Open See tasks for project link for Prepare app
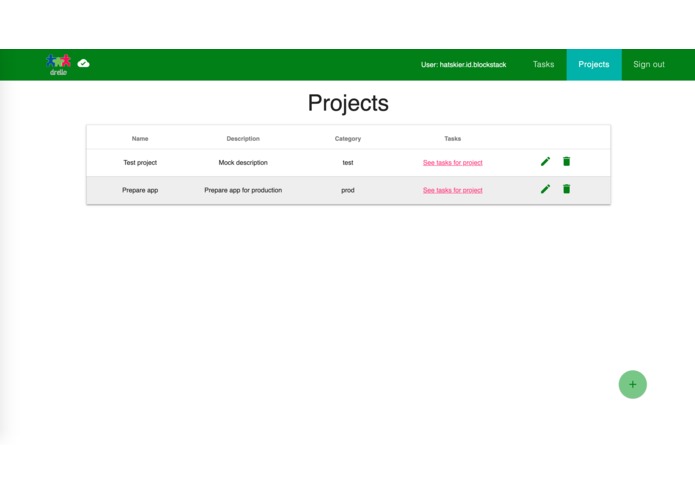695x494 pixels. (453, 190)
